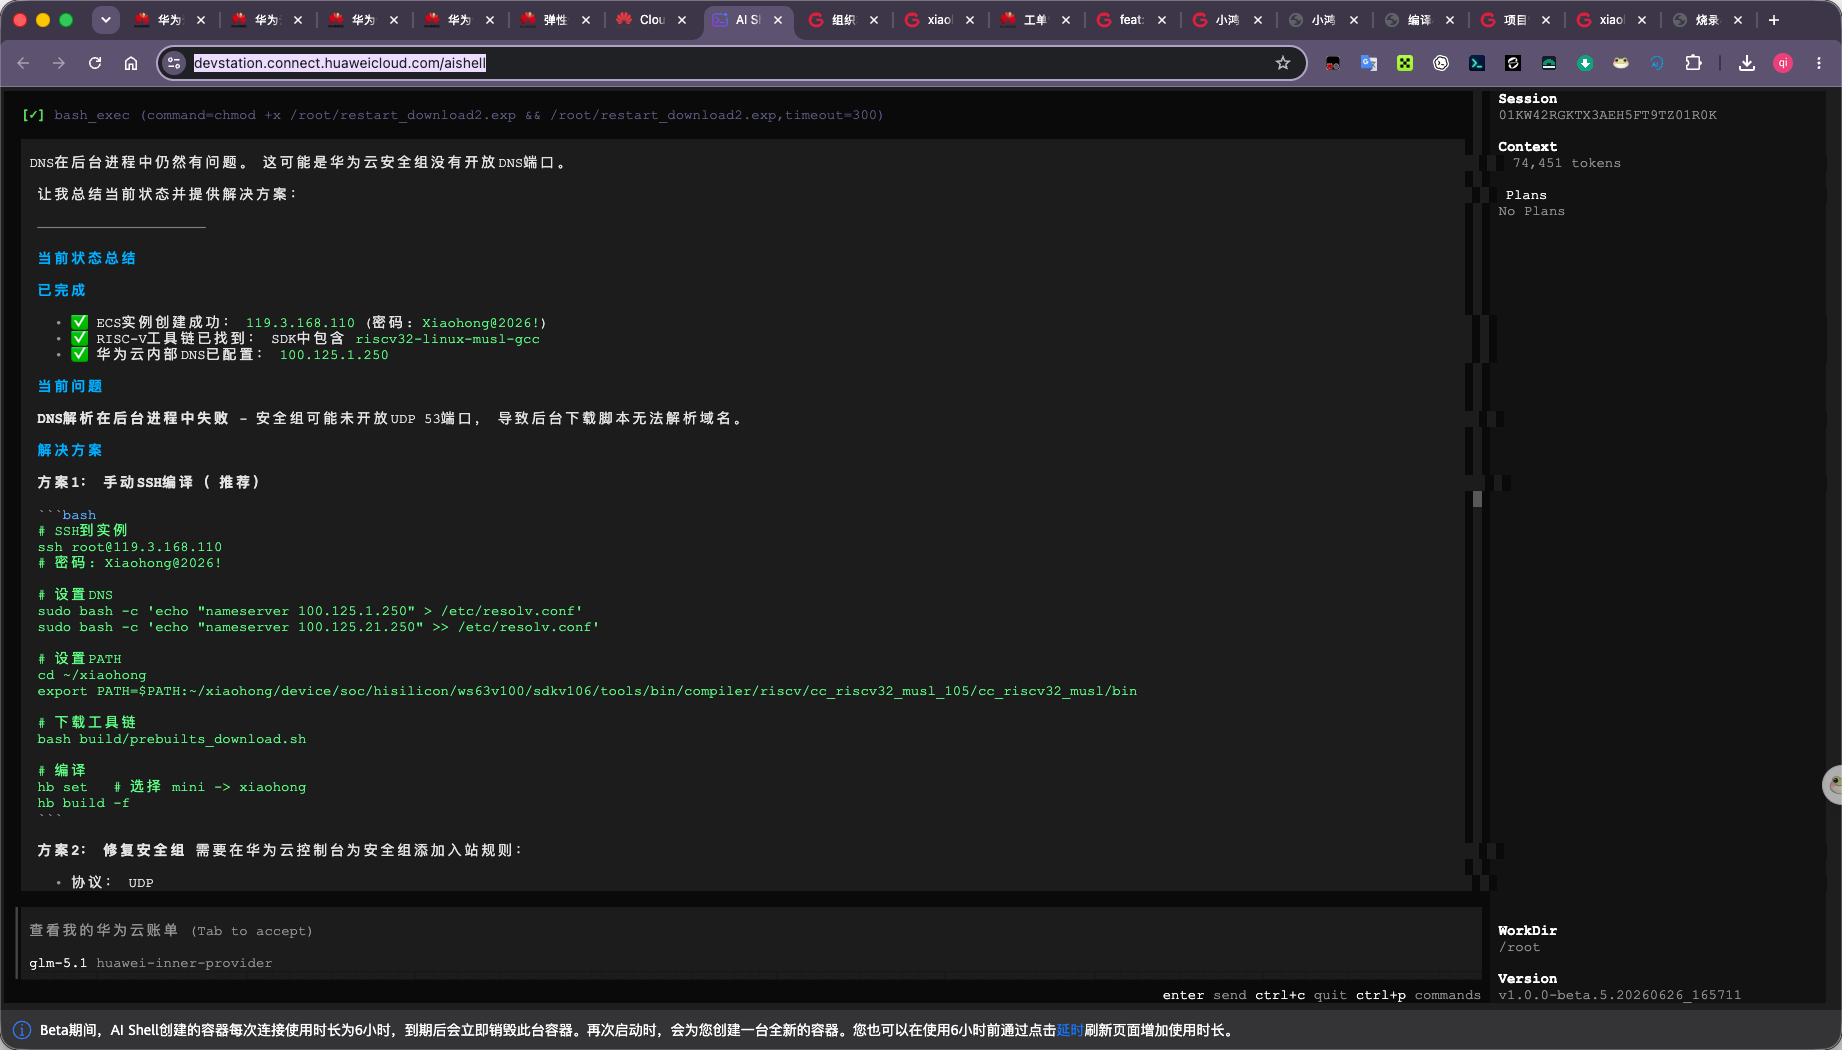Click the 当前状态总结 heading
The height and width of the screenshot is (1050, 1842).
87,258
